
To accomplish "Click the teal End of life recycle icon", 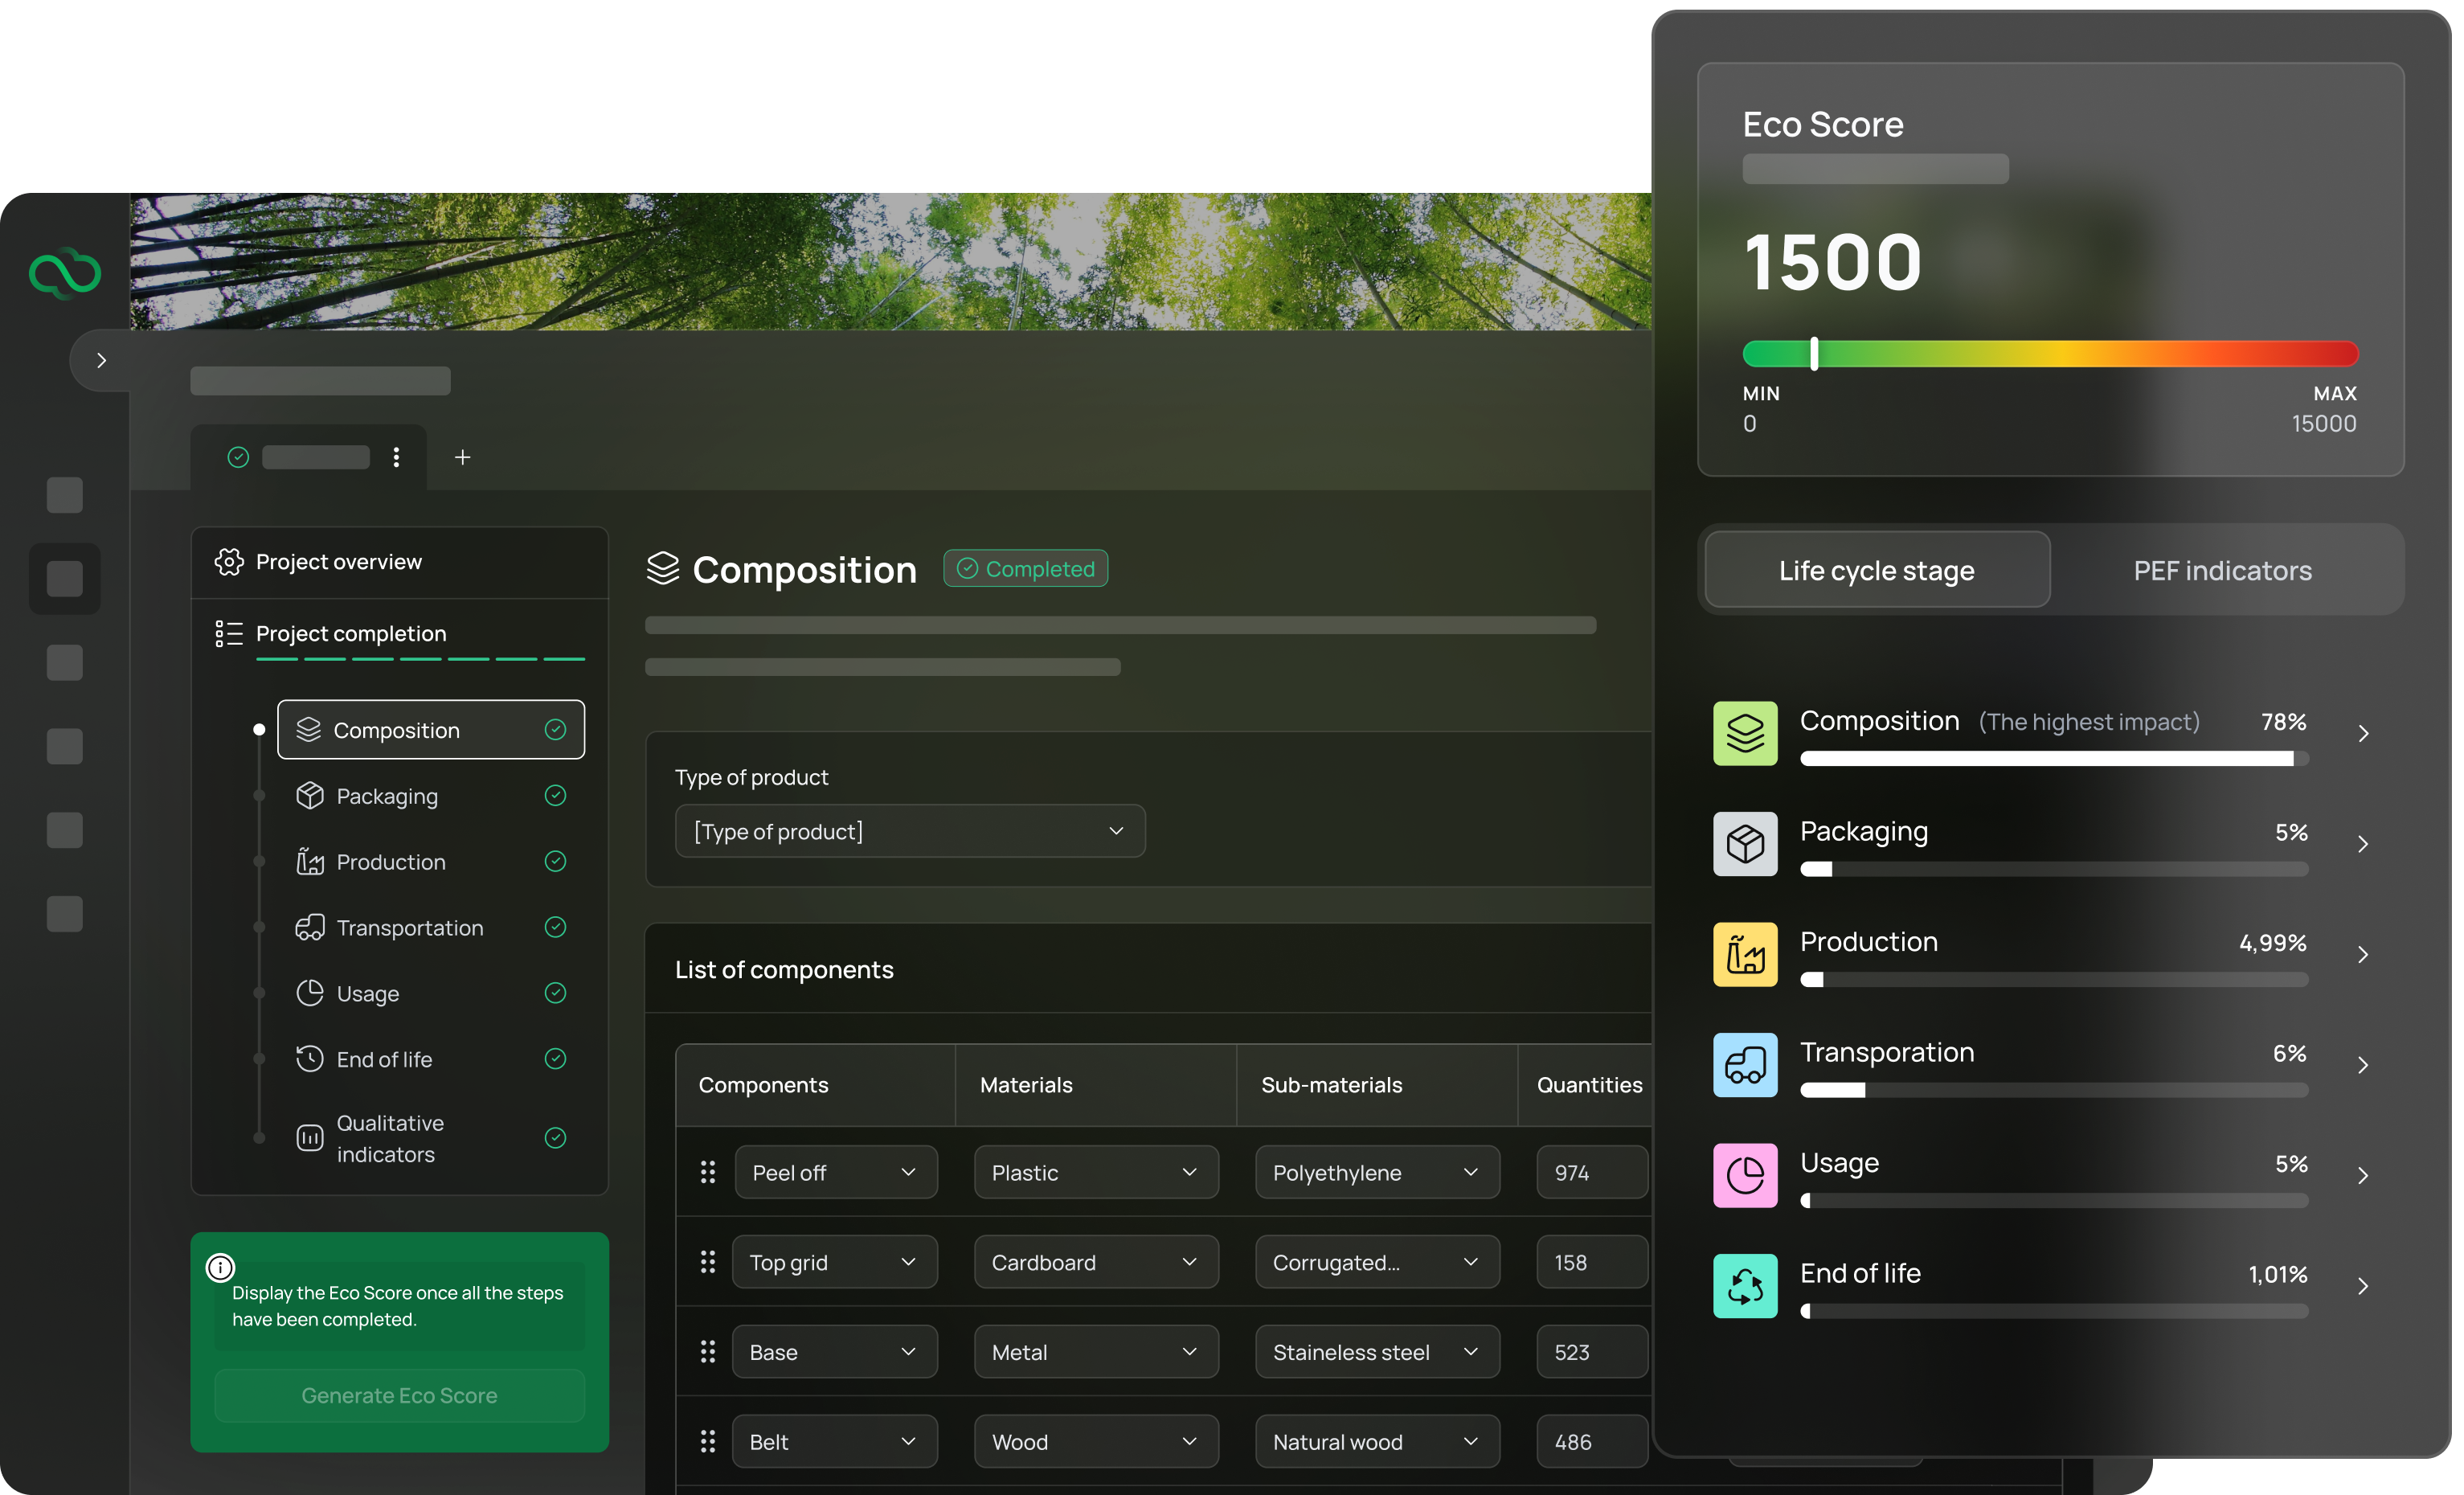I will (x=1745, y=1286).
